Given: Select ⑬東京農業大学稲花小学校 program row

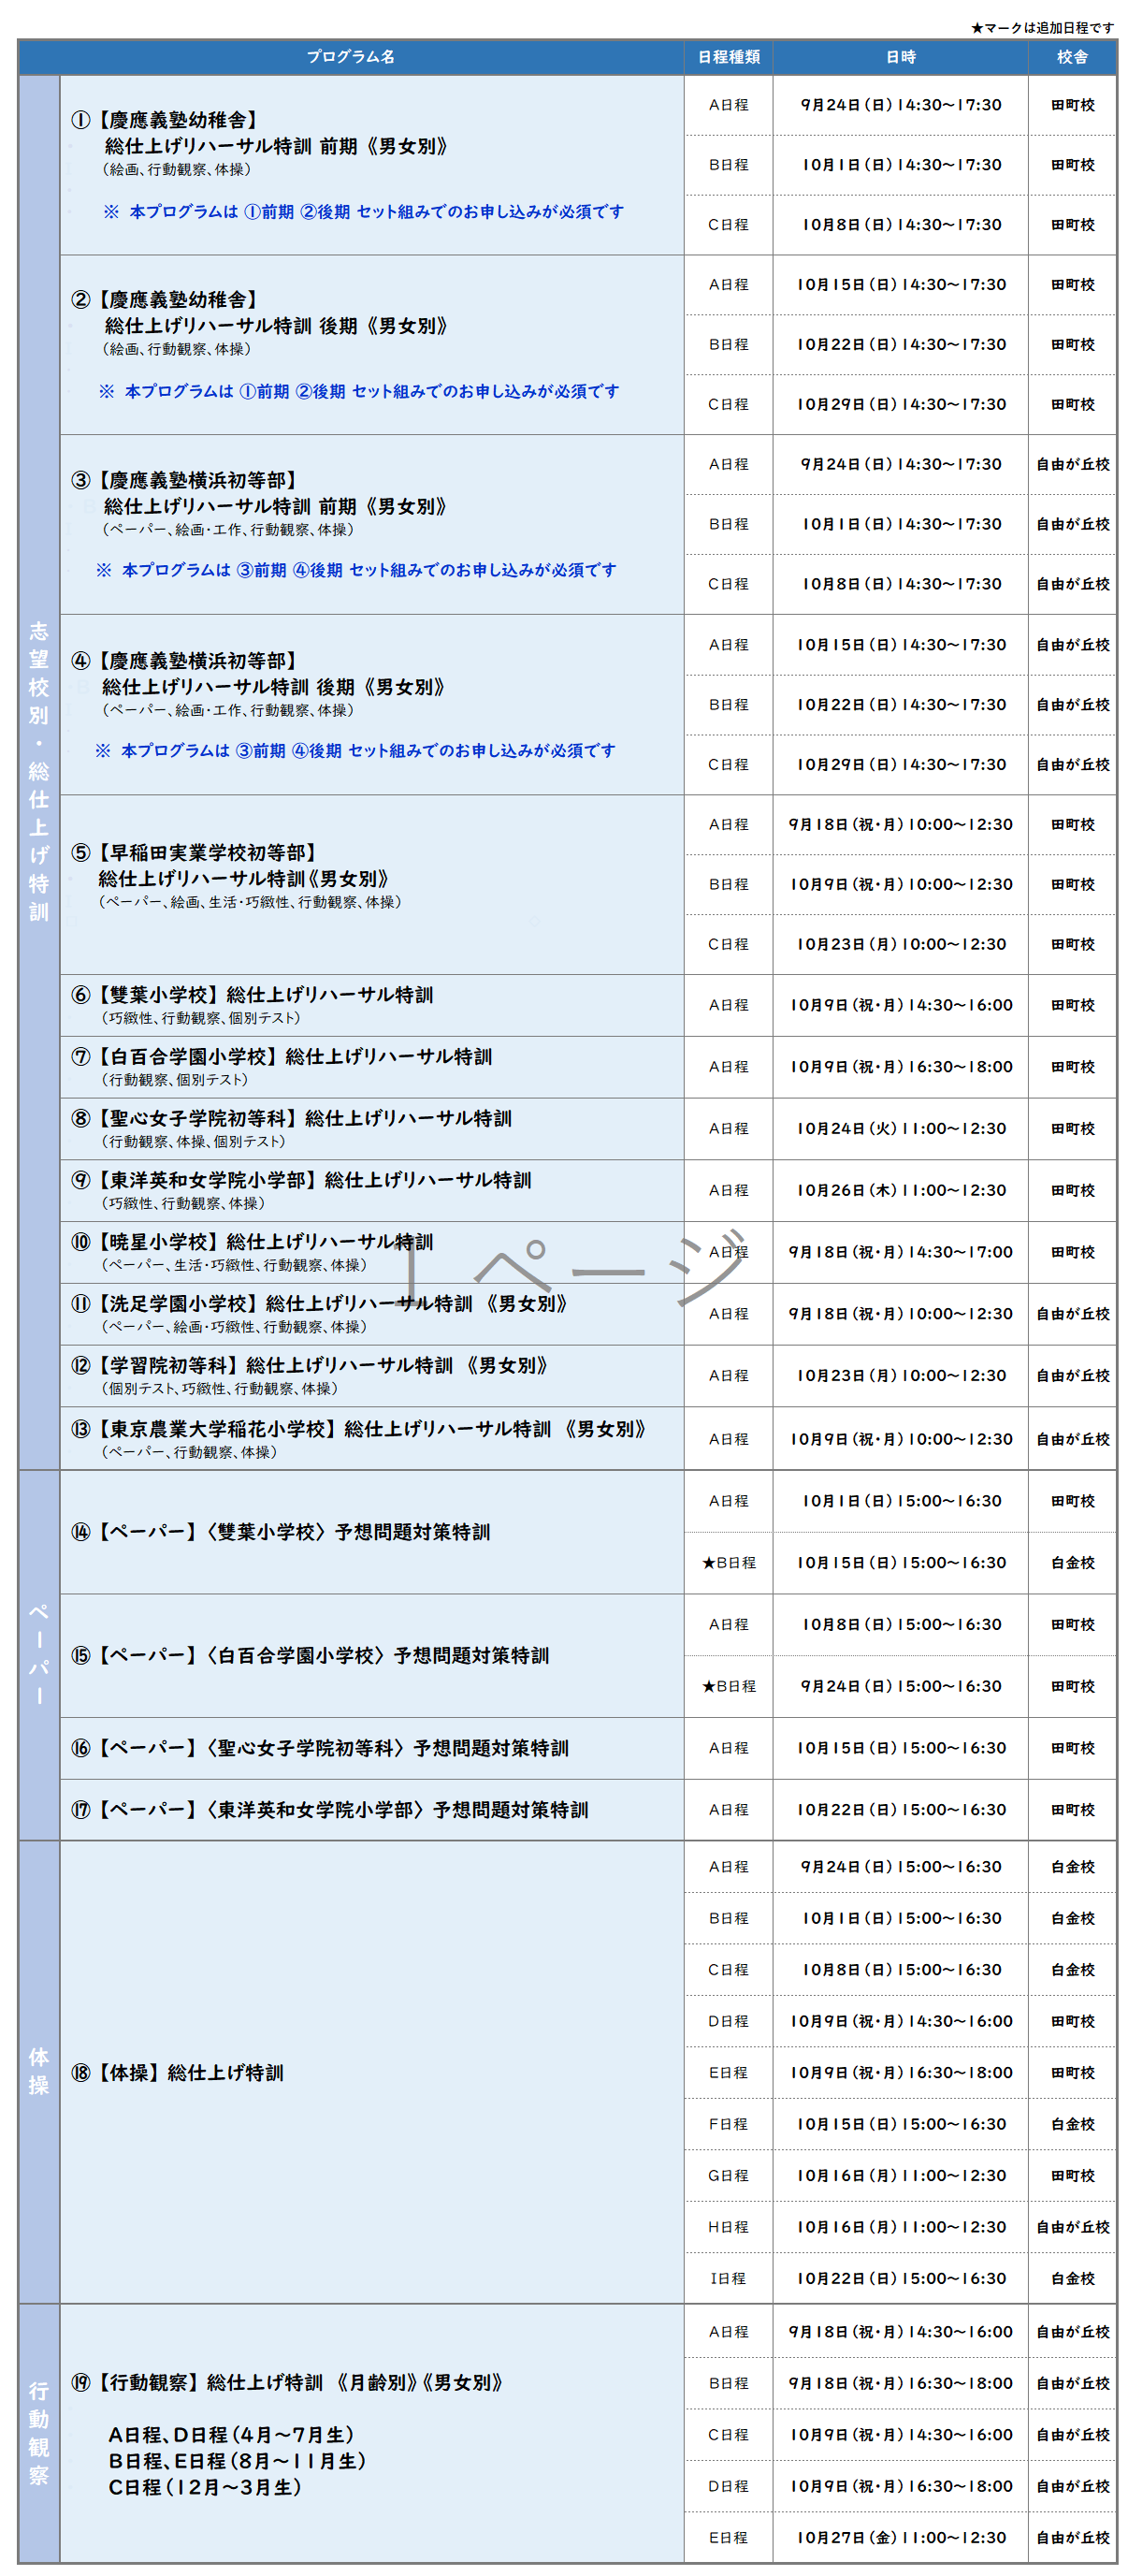Looking at the screenshot, I should (371, 1438).
